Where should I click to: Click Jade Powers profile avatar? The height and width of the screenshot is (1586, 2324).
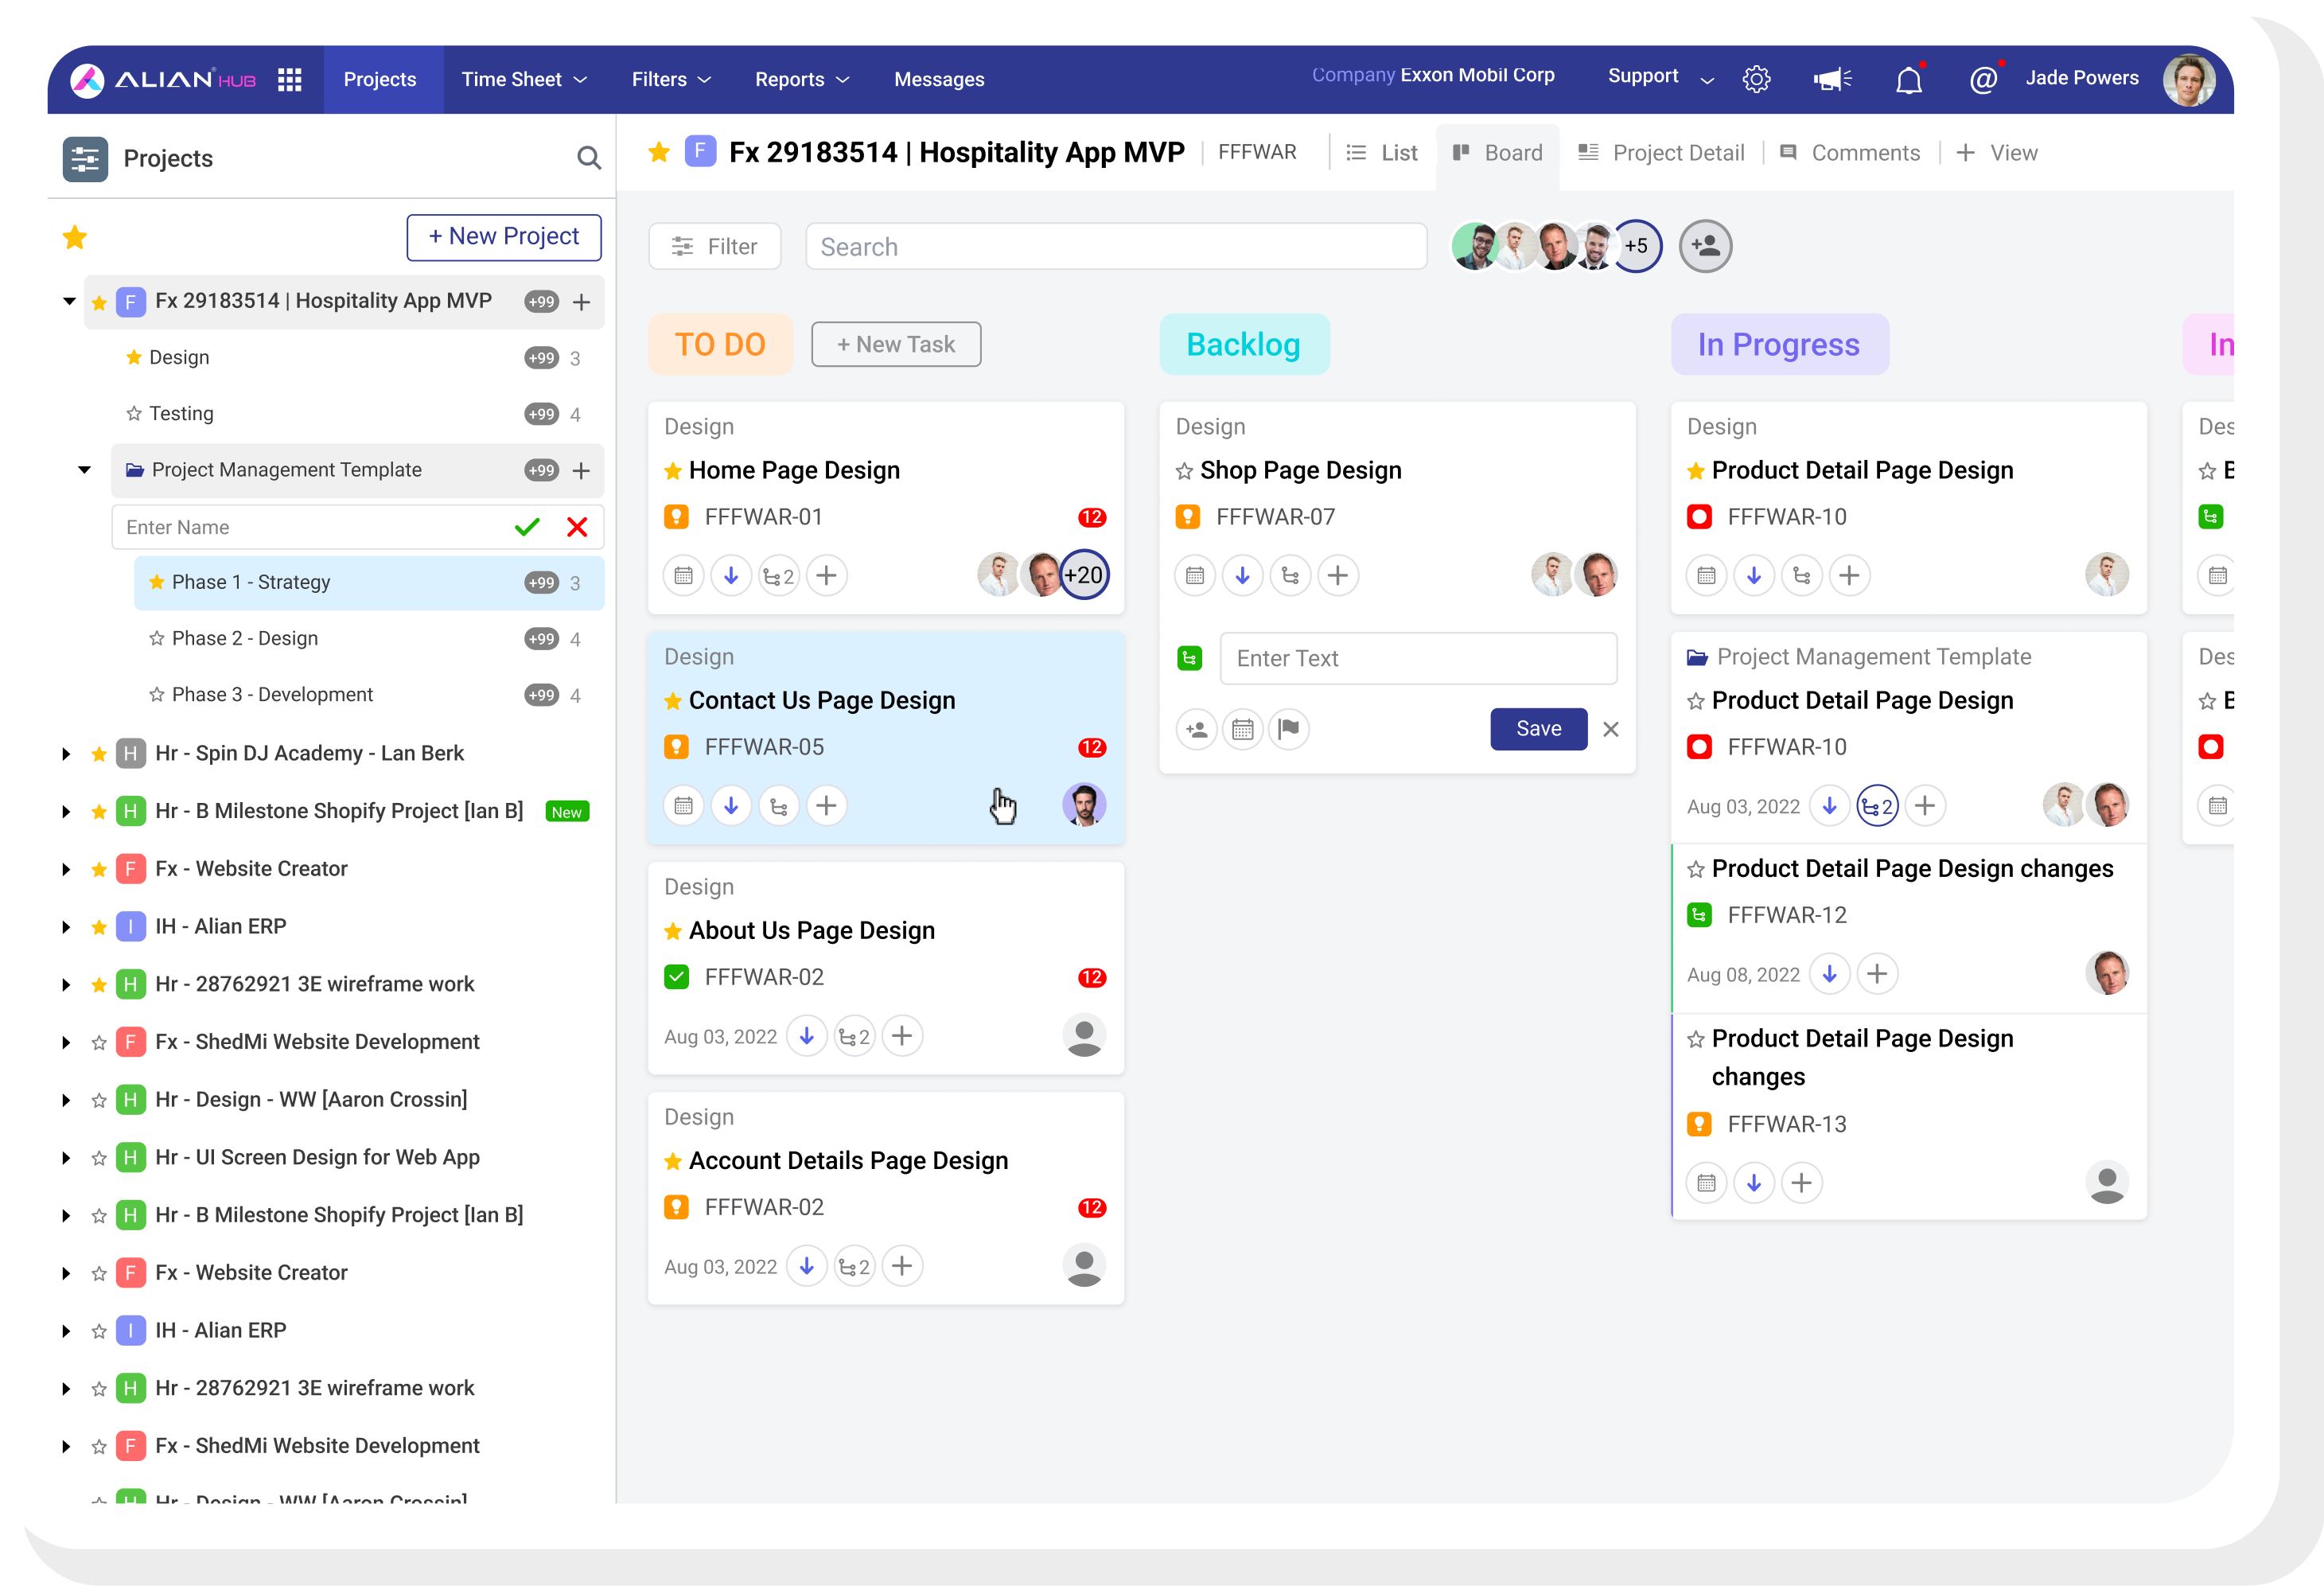2188,79
